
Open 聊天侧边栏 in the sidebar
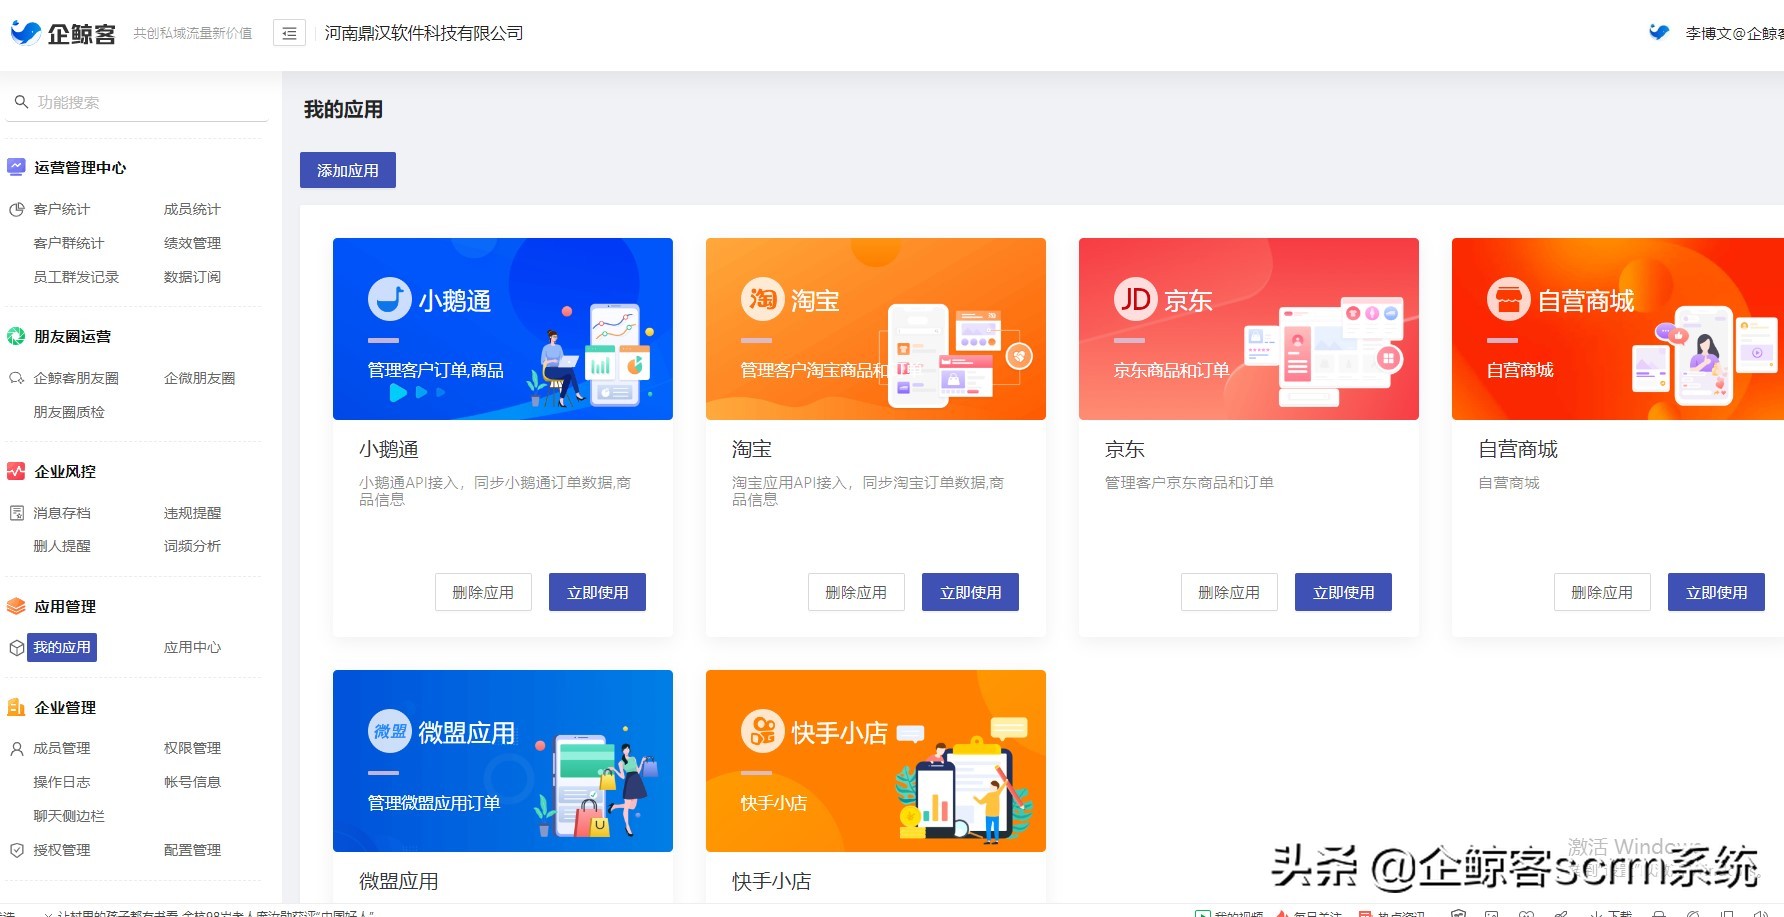coord(68,816)
